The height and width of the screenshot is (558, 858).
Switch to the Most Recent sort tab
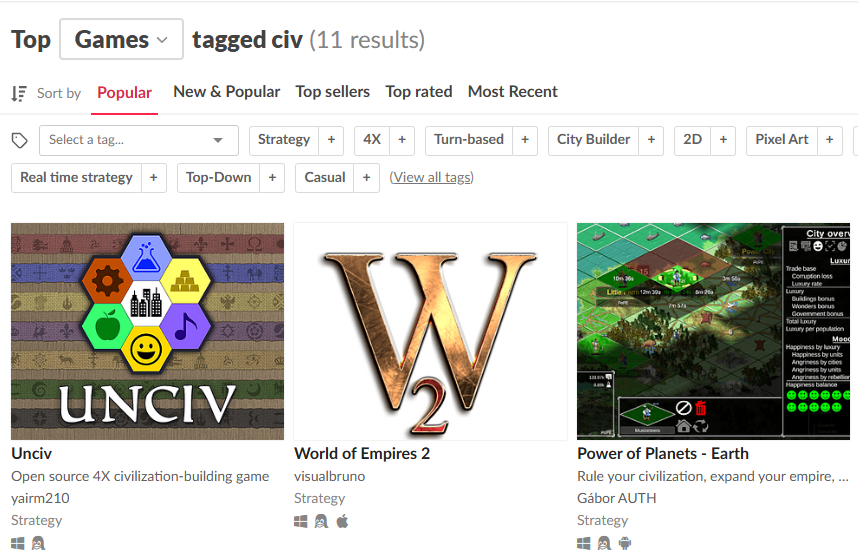tap(513, 92)
